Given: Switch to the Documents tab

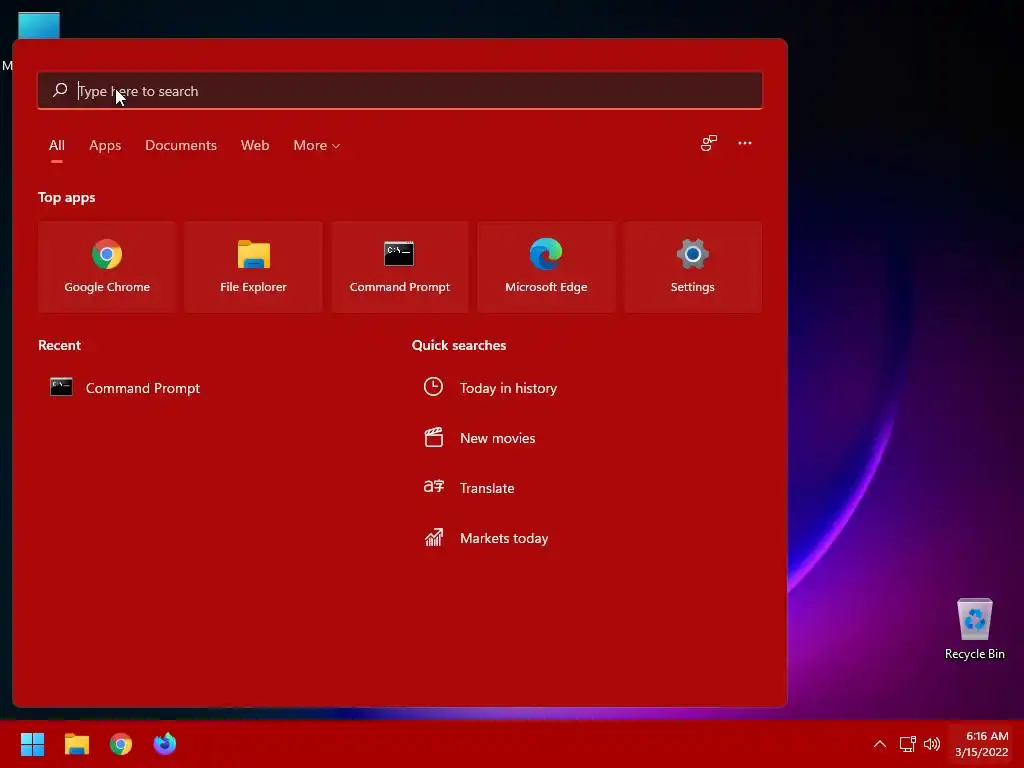Looking at the screenshot, I should point(181,145).
